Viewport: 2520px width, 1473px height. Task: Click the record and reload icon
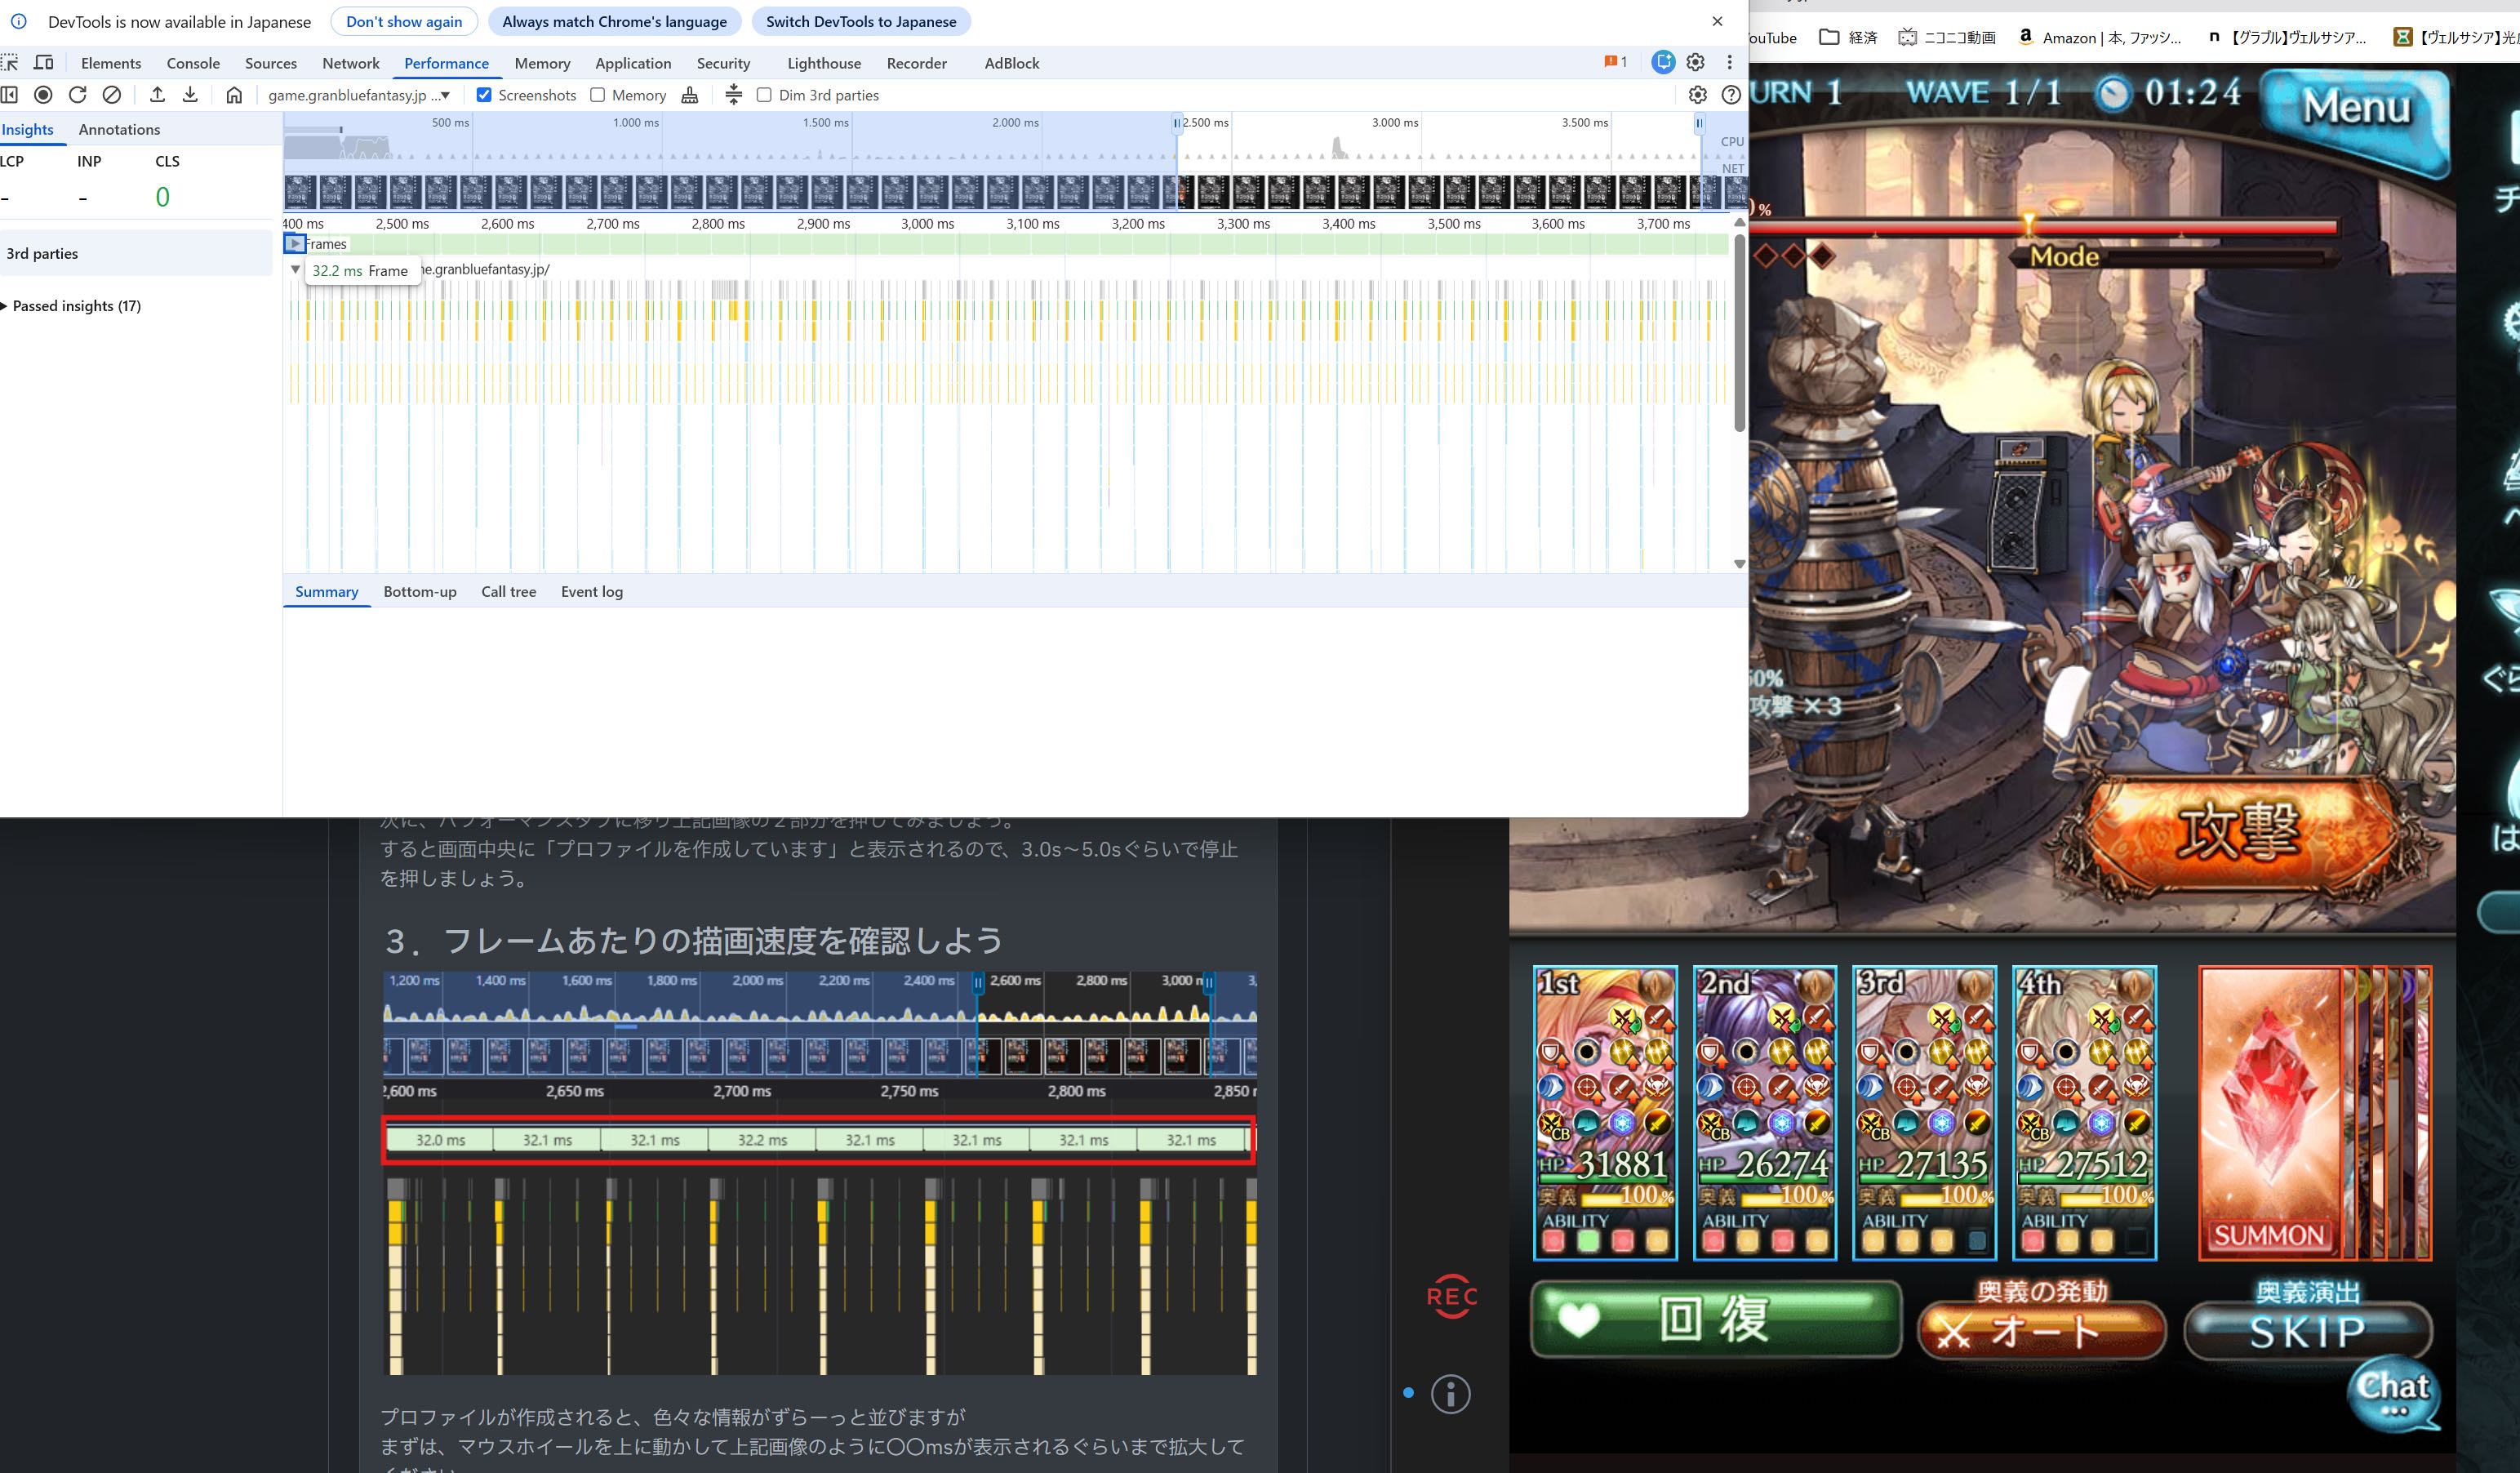point(77,95)
